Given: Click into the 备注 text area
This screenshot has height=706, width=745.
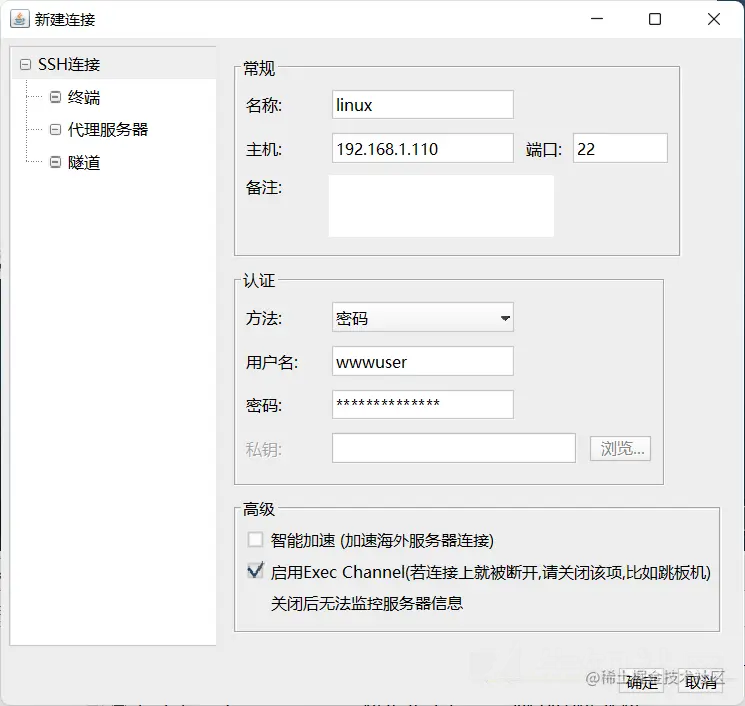Looking at the screenshot, I should 441,206.
